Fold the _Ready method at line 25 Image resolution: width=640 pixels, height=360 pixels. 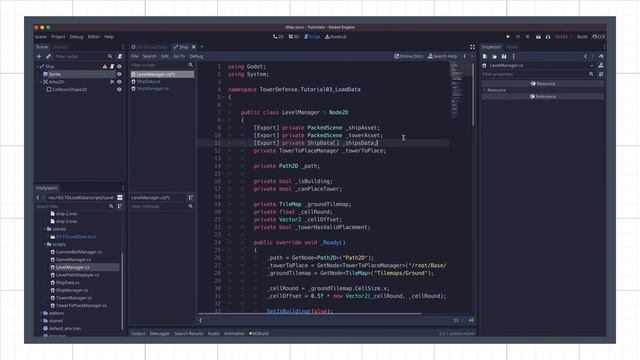coord(224,250)
